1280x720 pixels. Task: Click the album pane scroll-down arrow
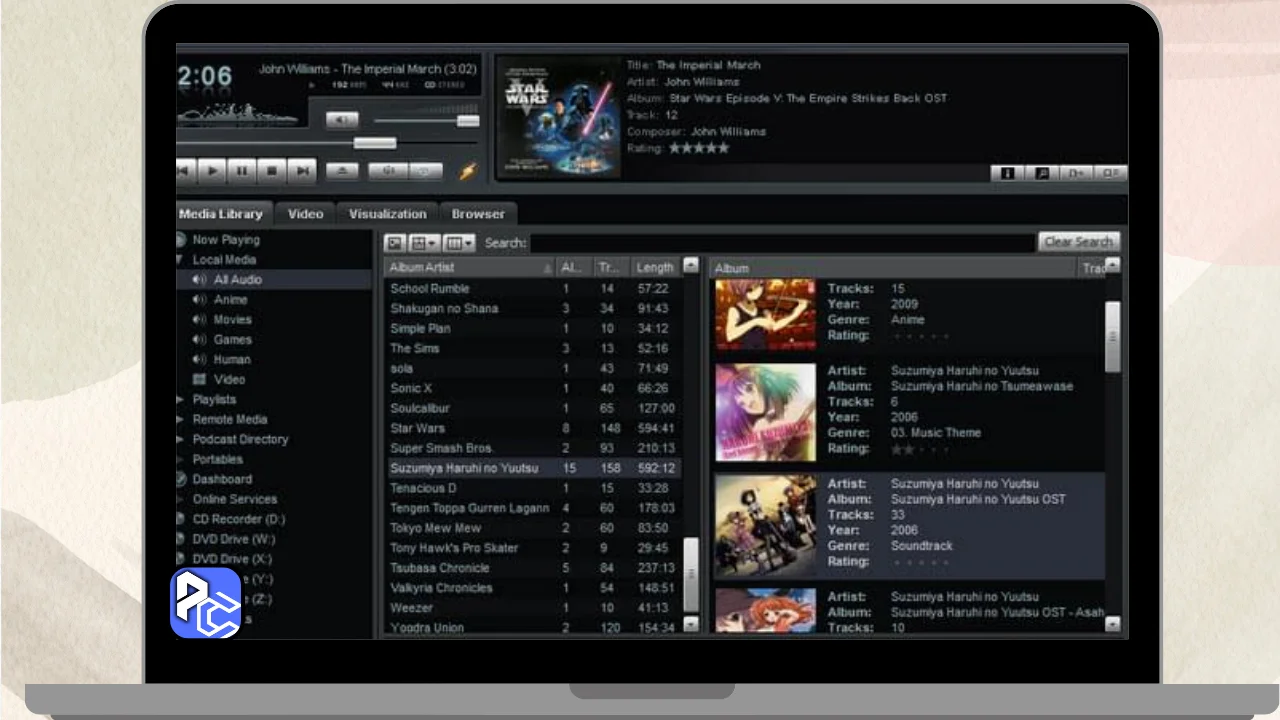1113,624
